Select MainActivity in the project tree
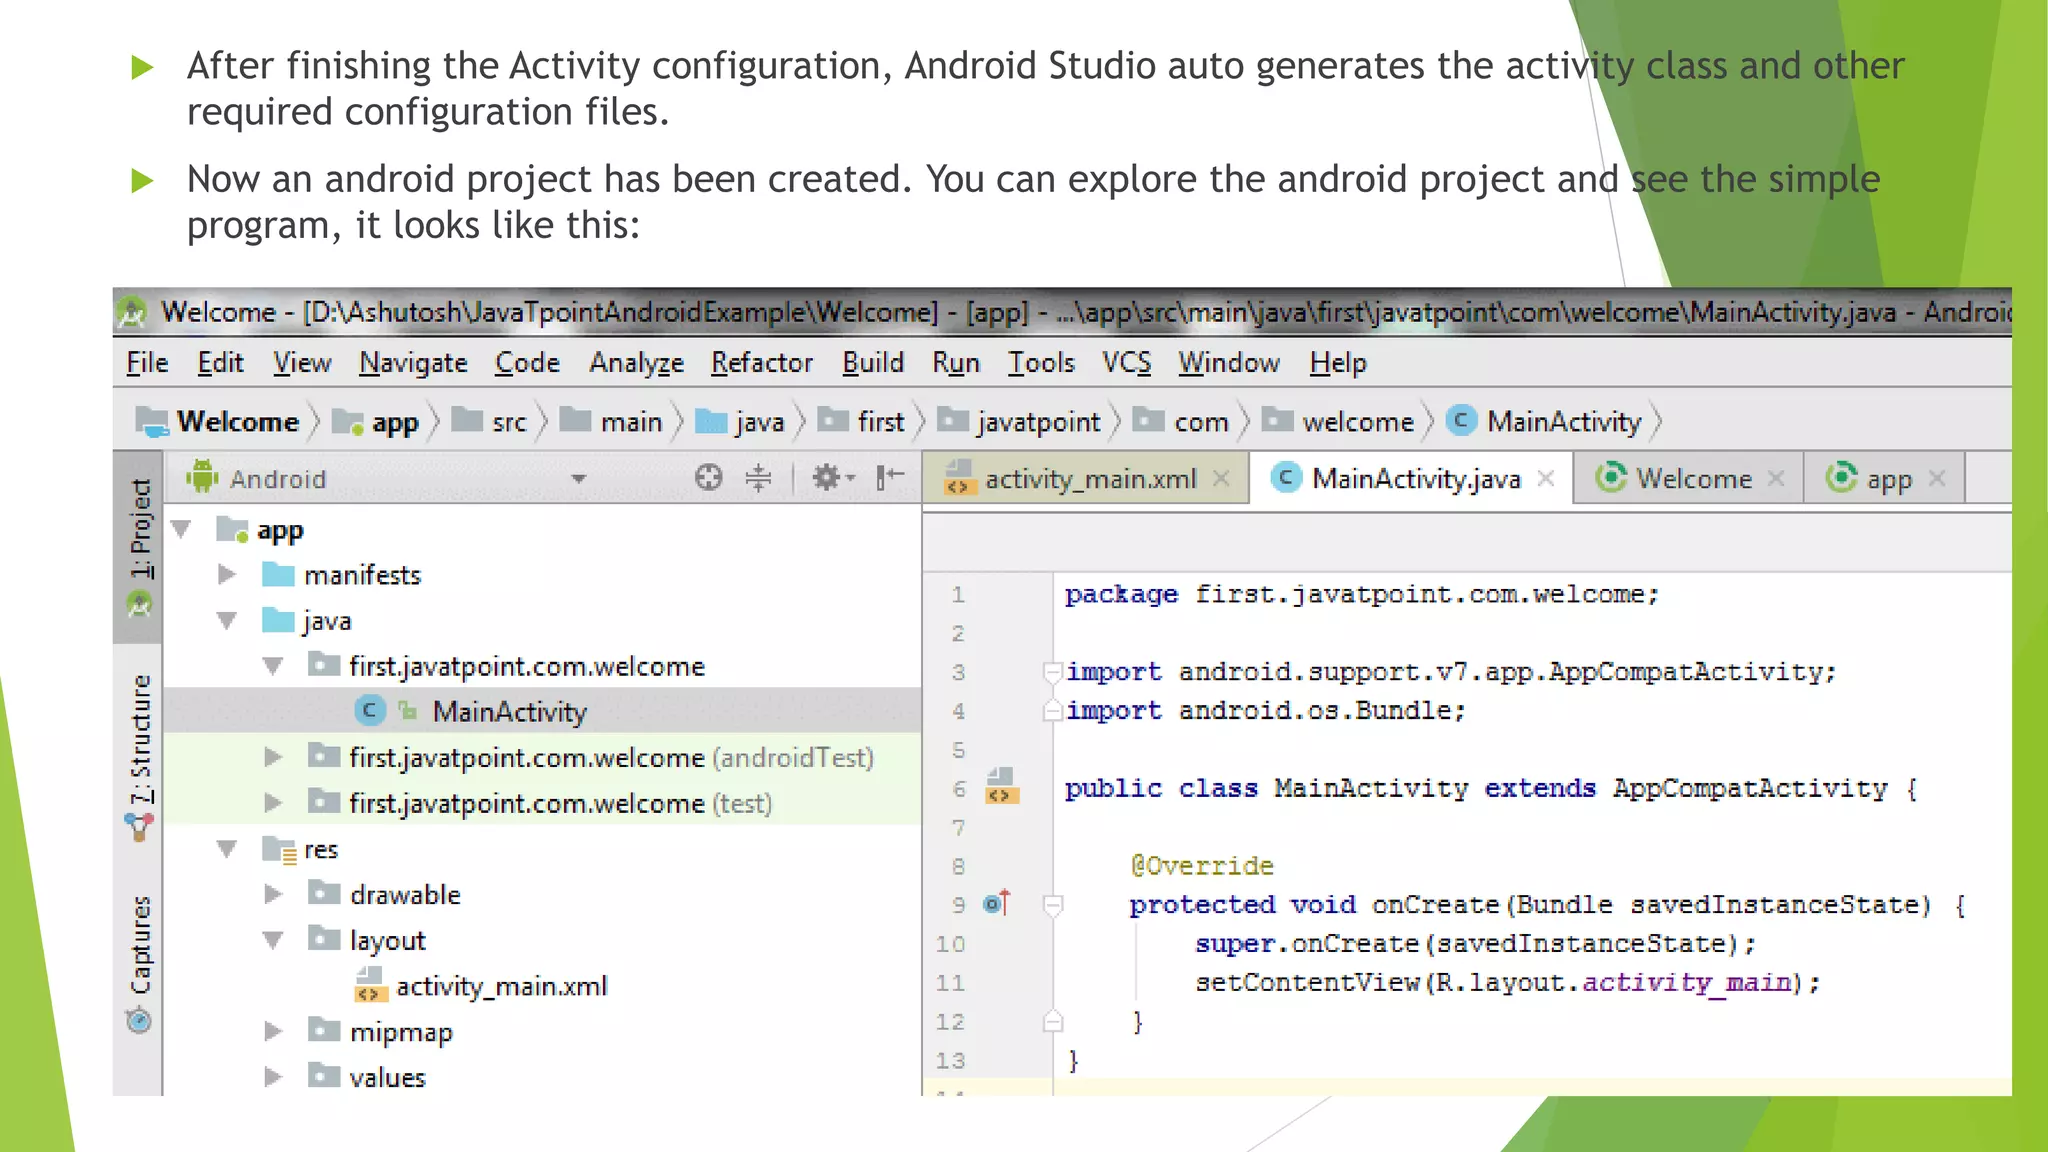Image resolution: width=2048 pixels, height=1152 pixels. point(509,712)
